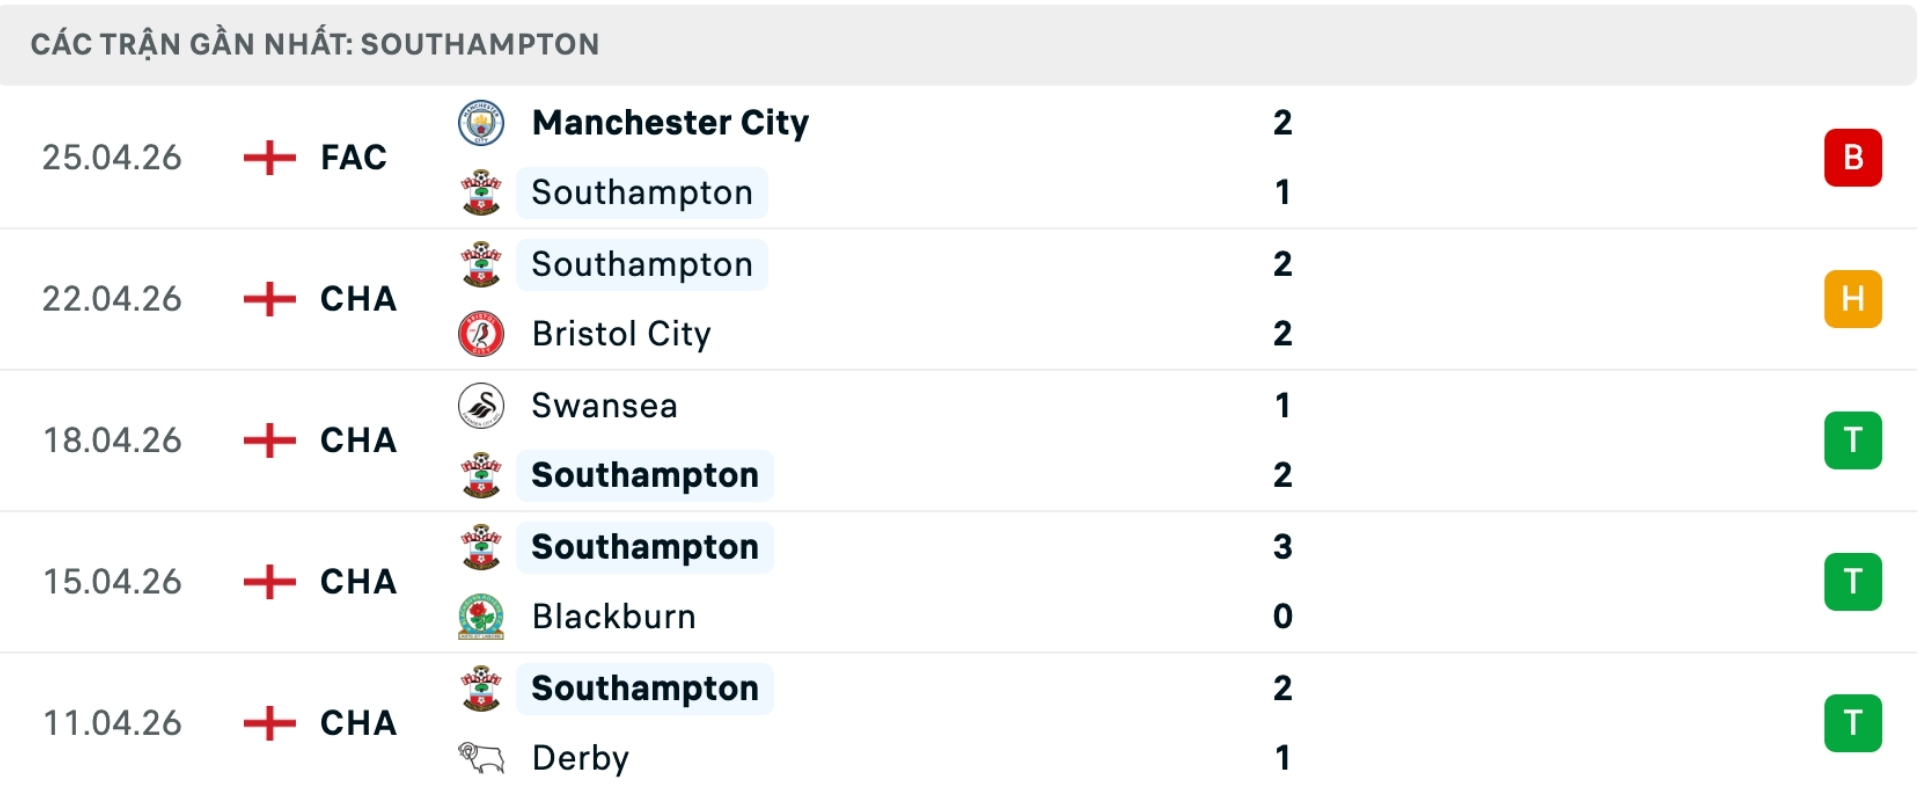Open Swansea team name link
Viewport: 1920px width, 792px height.
(x=604, y=406)
